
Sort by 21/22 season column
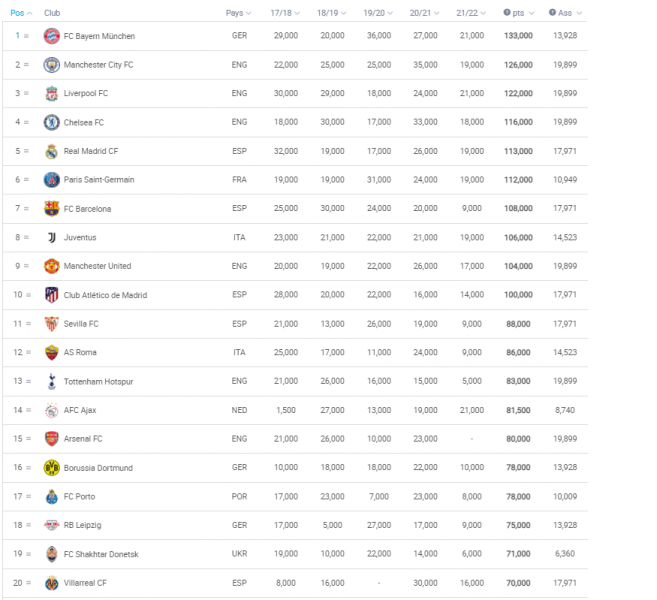[x=471, y=13]
